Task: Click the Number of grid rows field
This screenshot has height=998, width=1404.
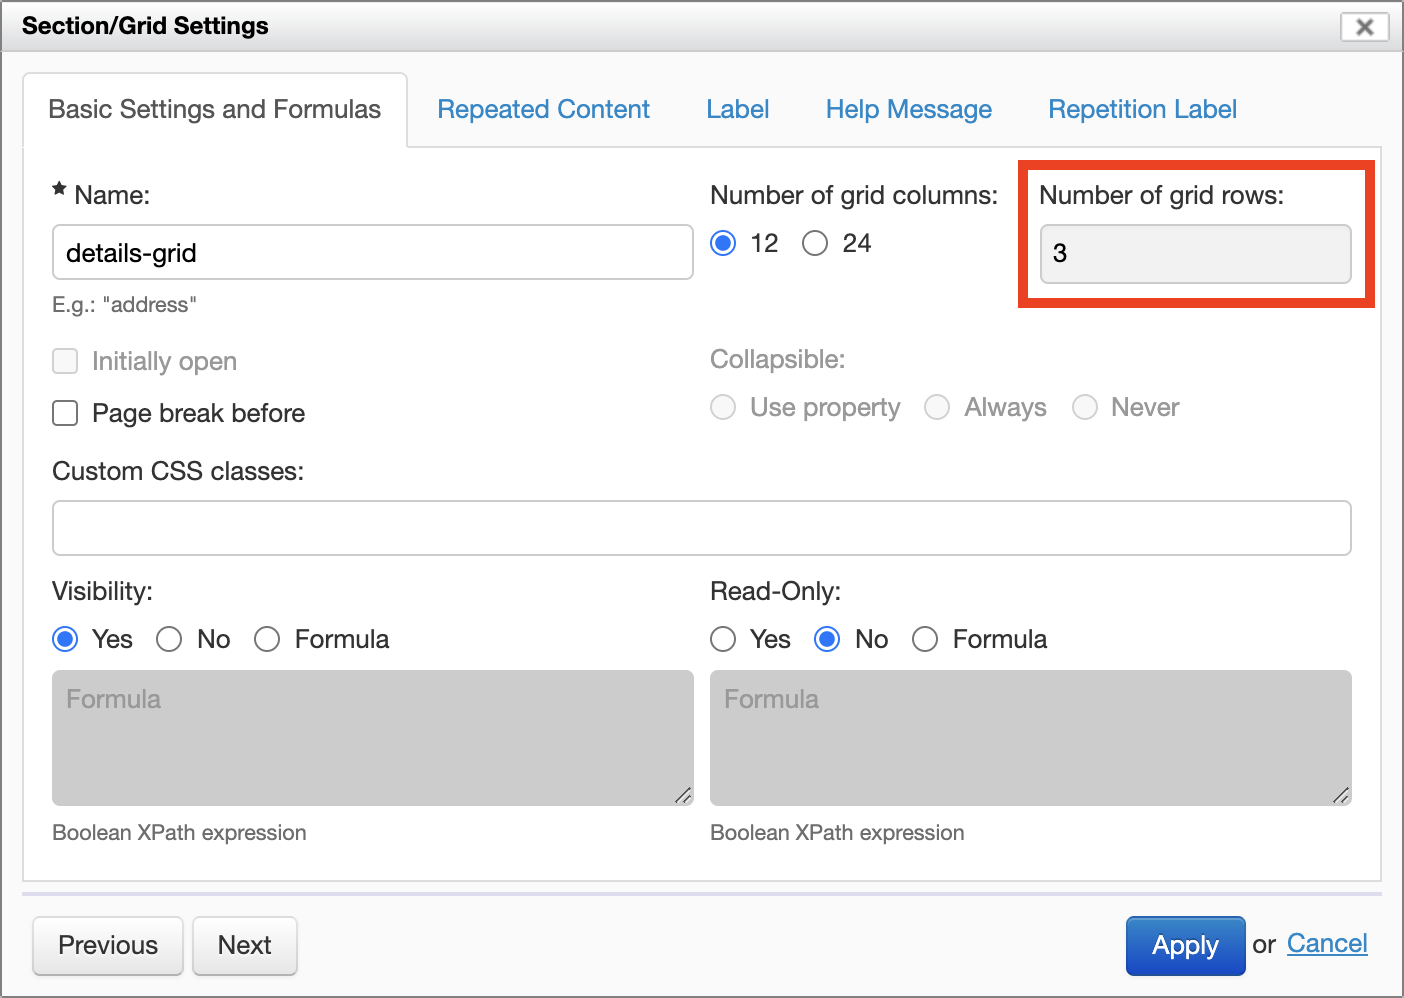Action: (x=1195, y=254)
